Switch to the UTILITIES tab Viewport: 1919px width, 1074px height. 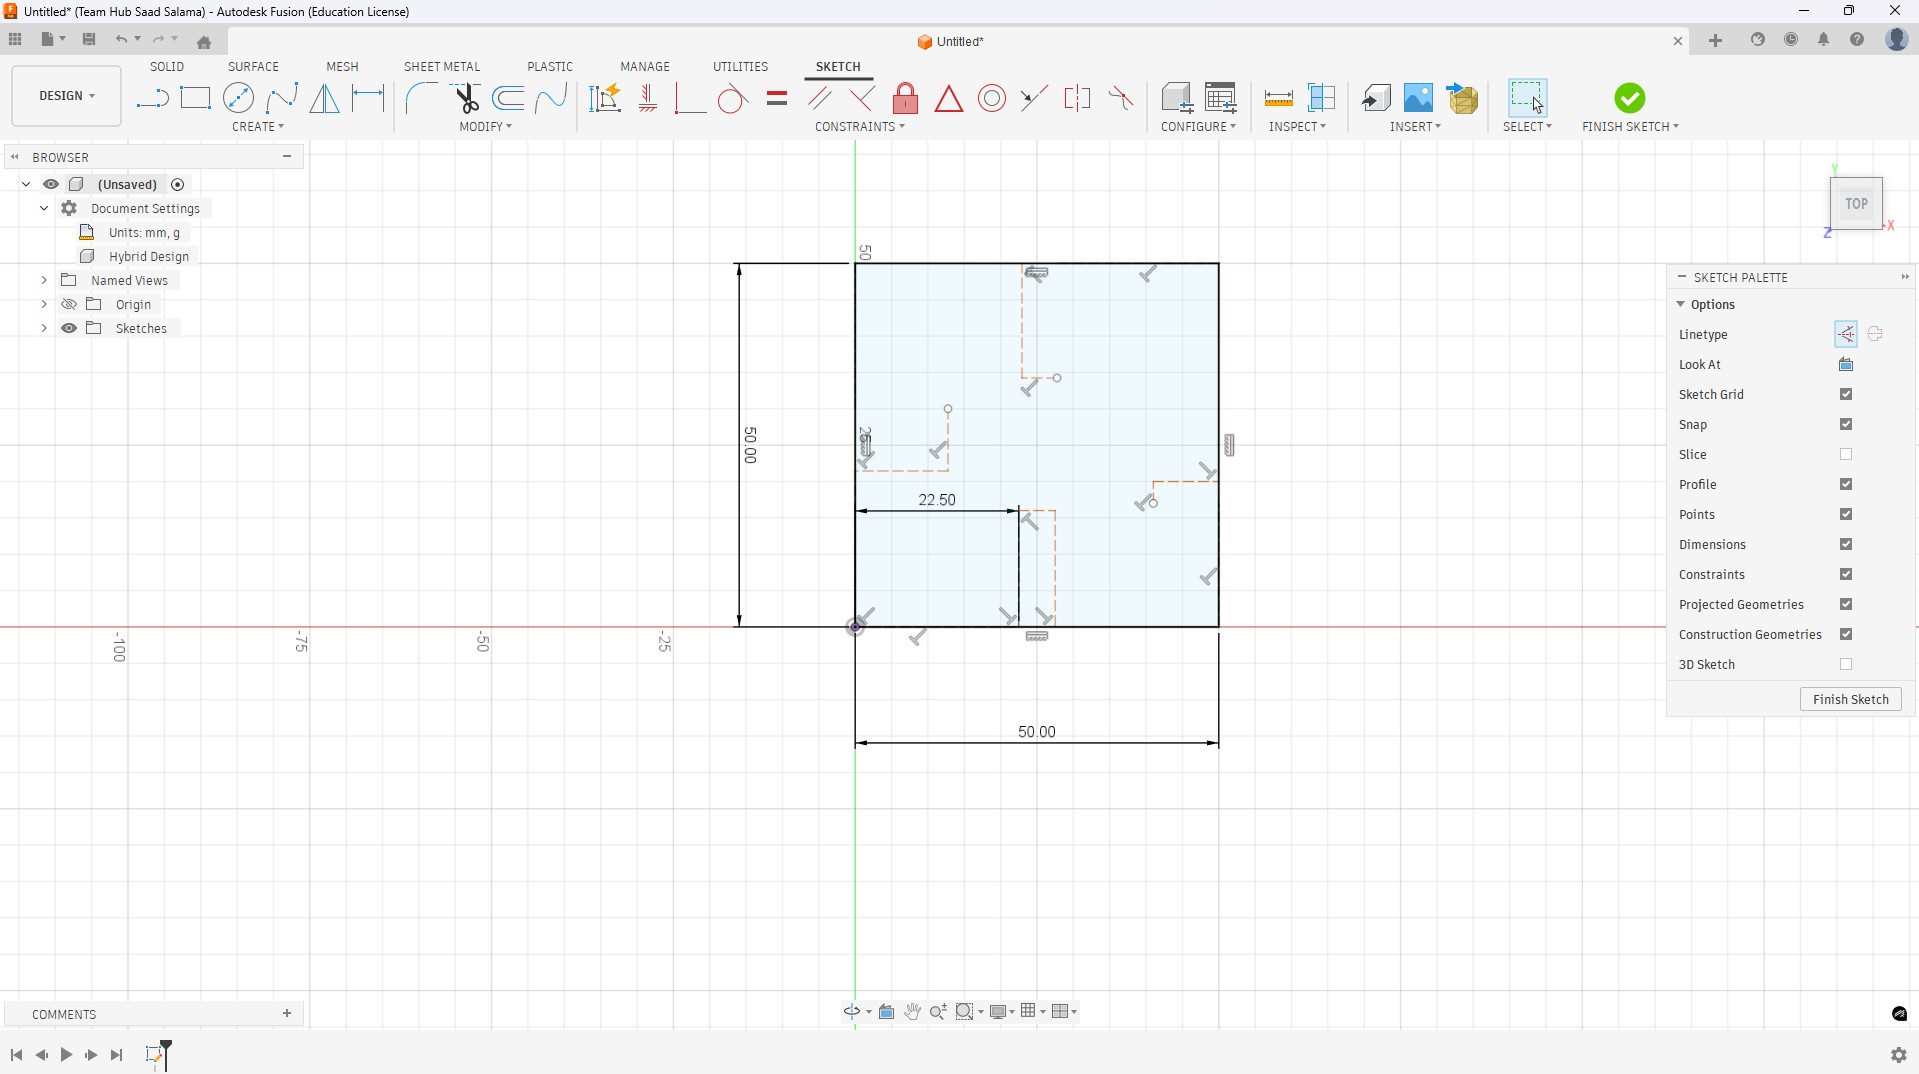pyautogui.click(x=740, y=67)
